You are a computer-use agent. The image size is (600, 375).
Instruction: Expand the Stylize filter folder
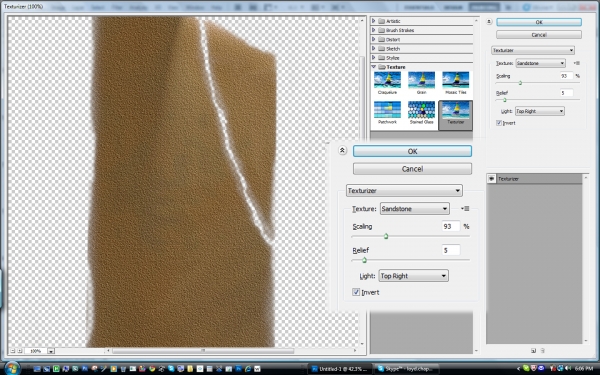[x=374, y=57]
